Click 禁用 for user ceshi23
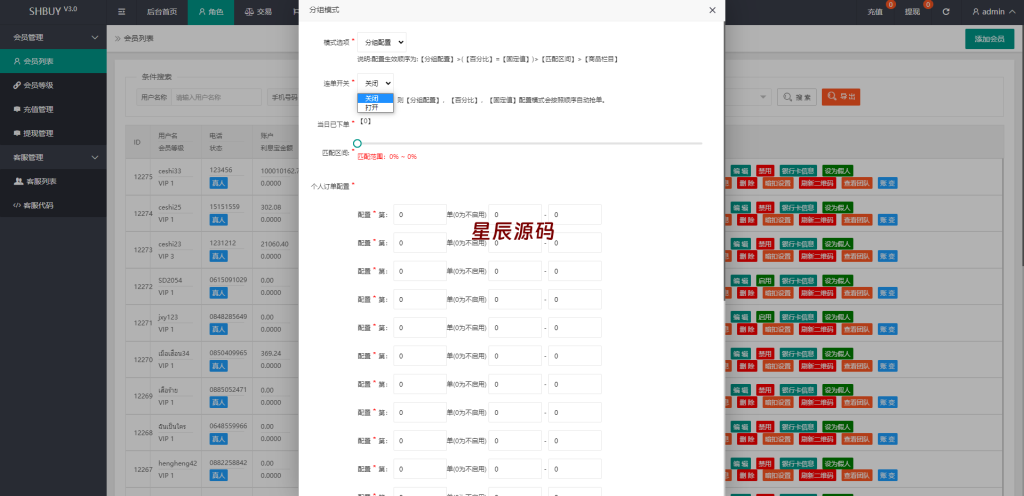This screenshot has height=496, width=1024. coord(764,244)
